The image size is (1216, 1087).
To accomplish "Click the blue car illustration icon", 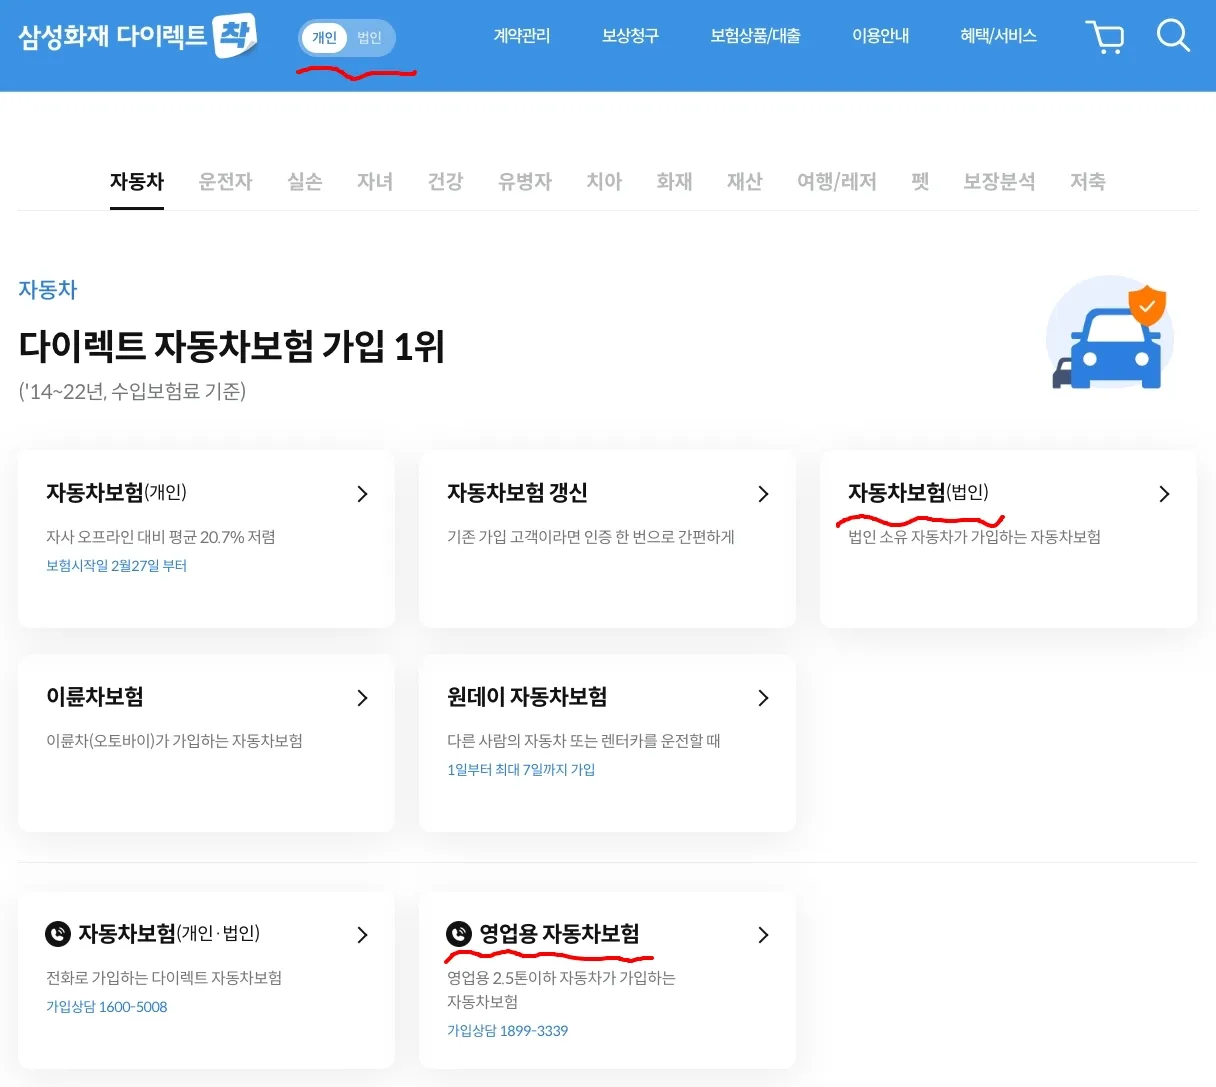I will (x=1109, y=335).
